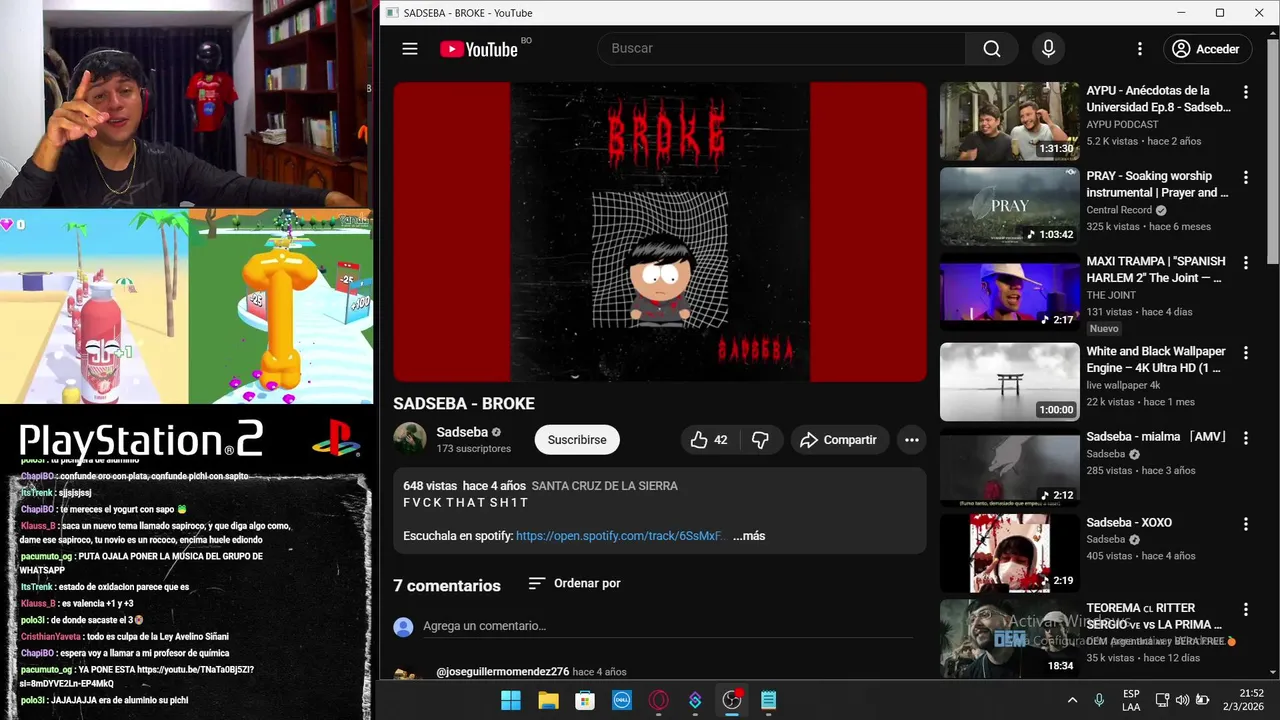Open options menu for AYPU video

click(1246, 92)
